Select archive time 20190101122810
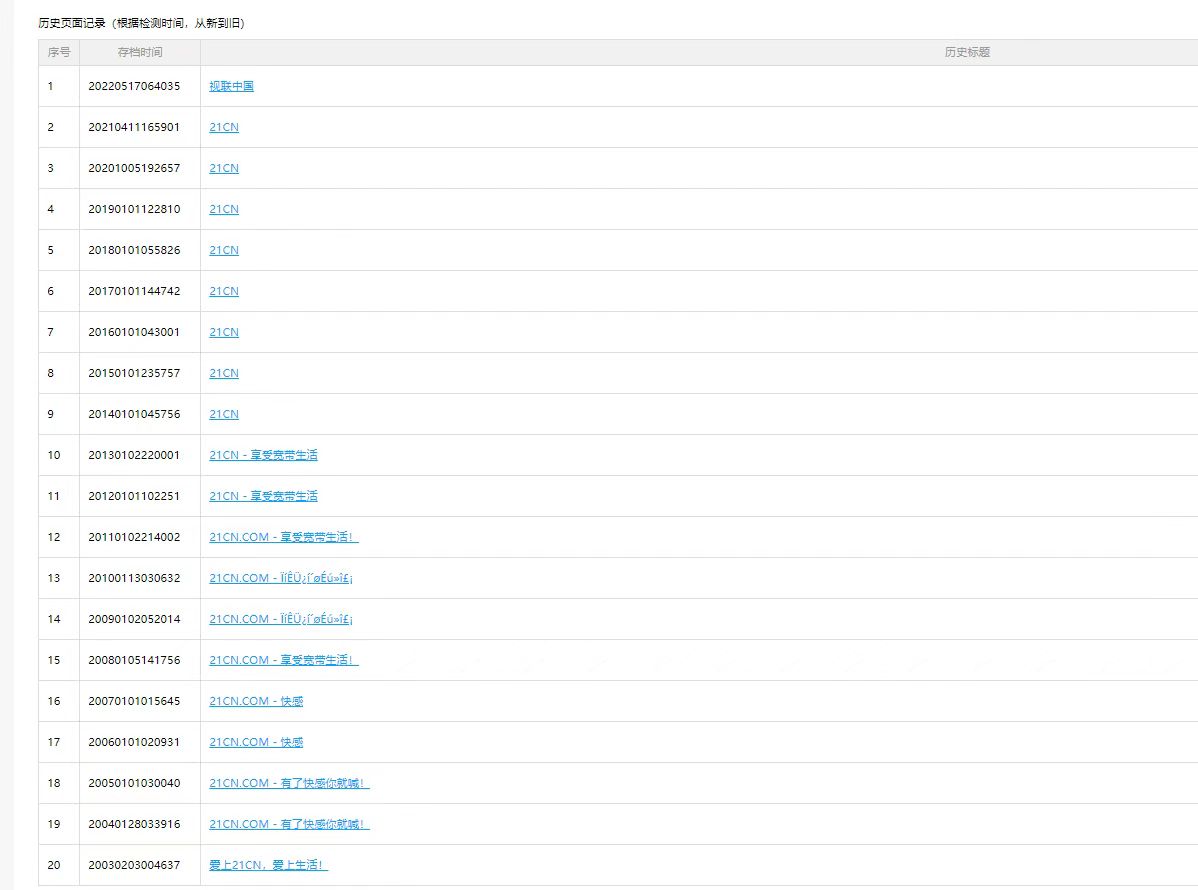Image resolution: width=1198 pixels, height=890 pixels. click(x=134, y=209)
